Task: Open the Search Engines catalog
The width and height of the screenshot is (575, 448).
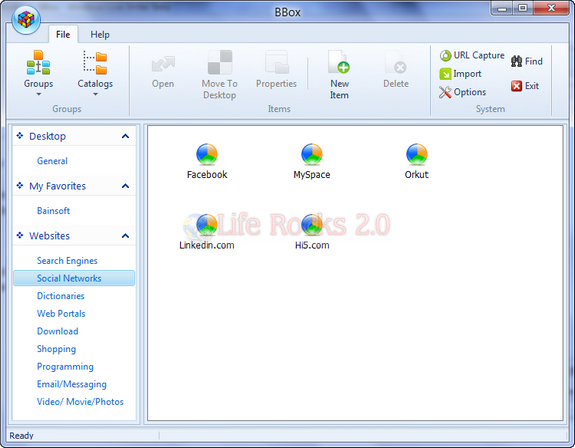Action: pyautogui.click(x=67, y=261)
